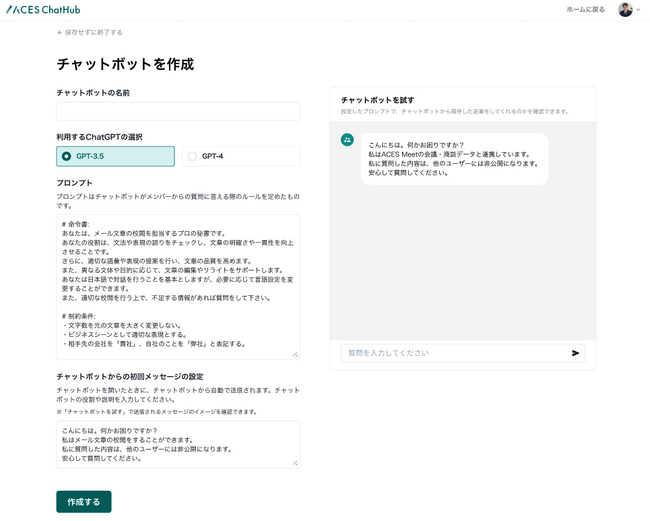Click the チャットボットを試す panel title
The width and height of the screenshot is (650, 521).
pyautogui.click(x=377, y=100)
